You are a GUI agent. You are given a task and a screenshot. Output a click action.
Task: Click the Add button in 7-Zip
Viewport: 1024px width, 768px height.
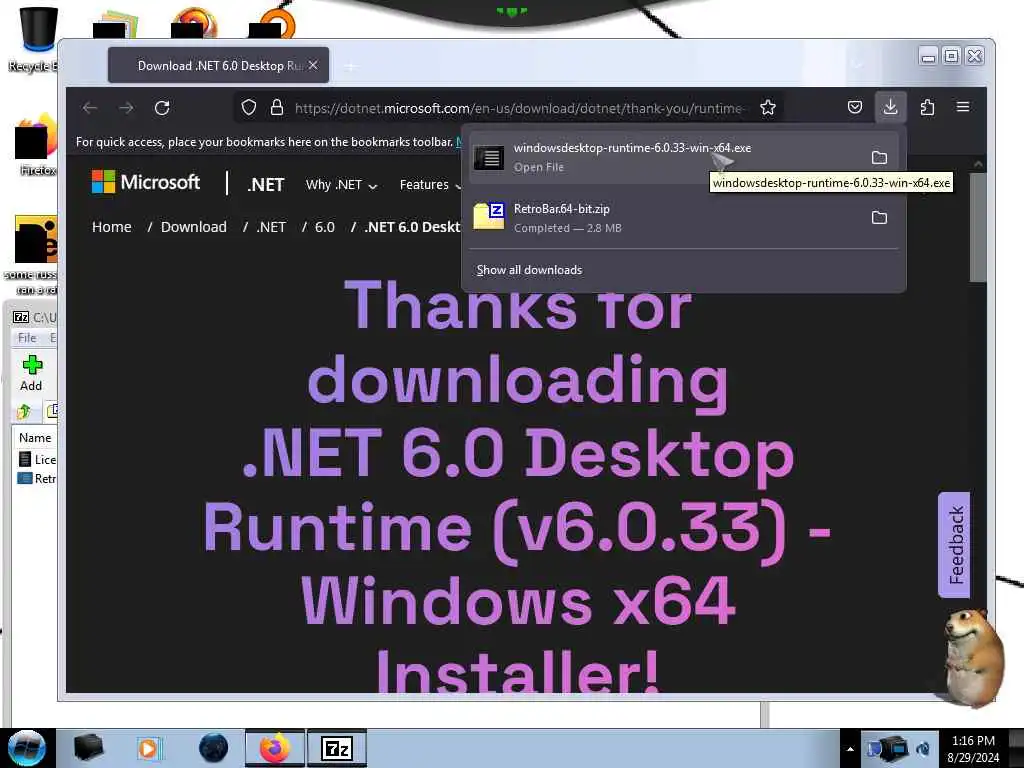tap(31, 373)
